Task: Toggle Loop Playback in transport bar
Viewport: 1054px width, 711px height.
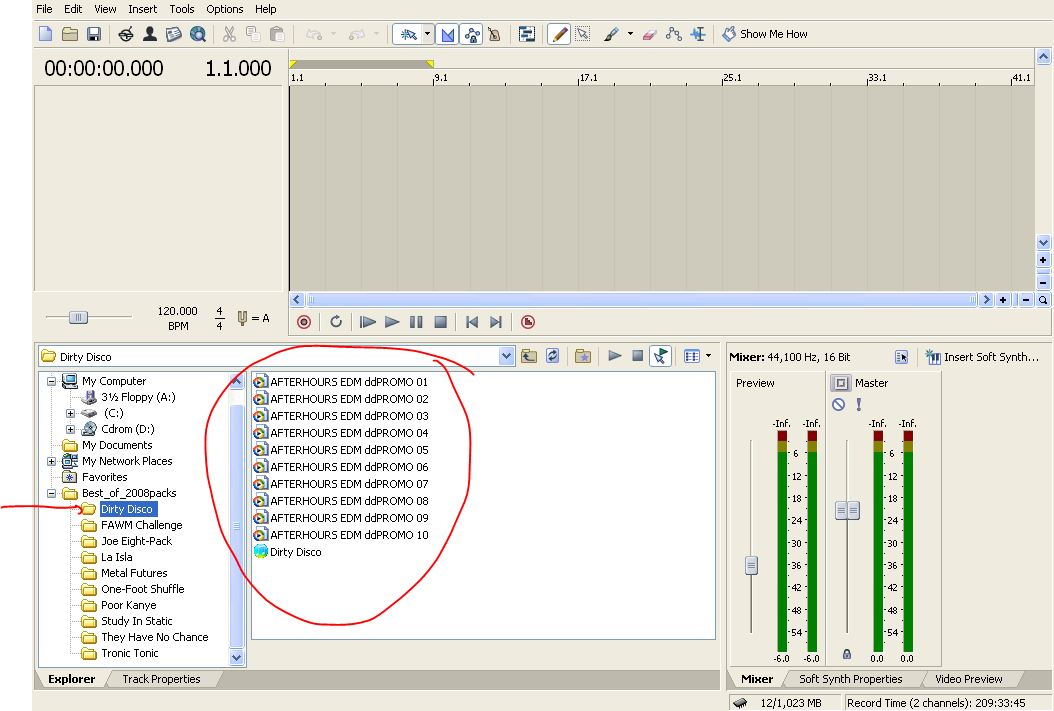Action: tap(336, 322)
